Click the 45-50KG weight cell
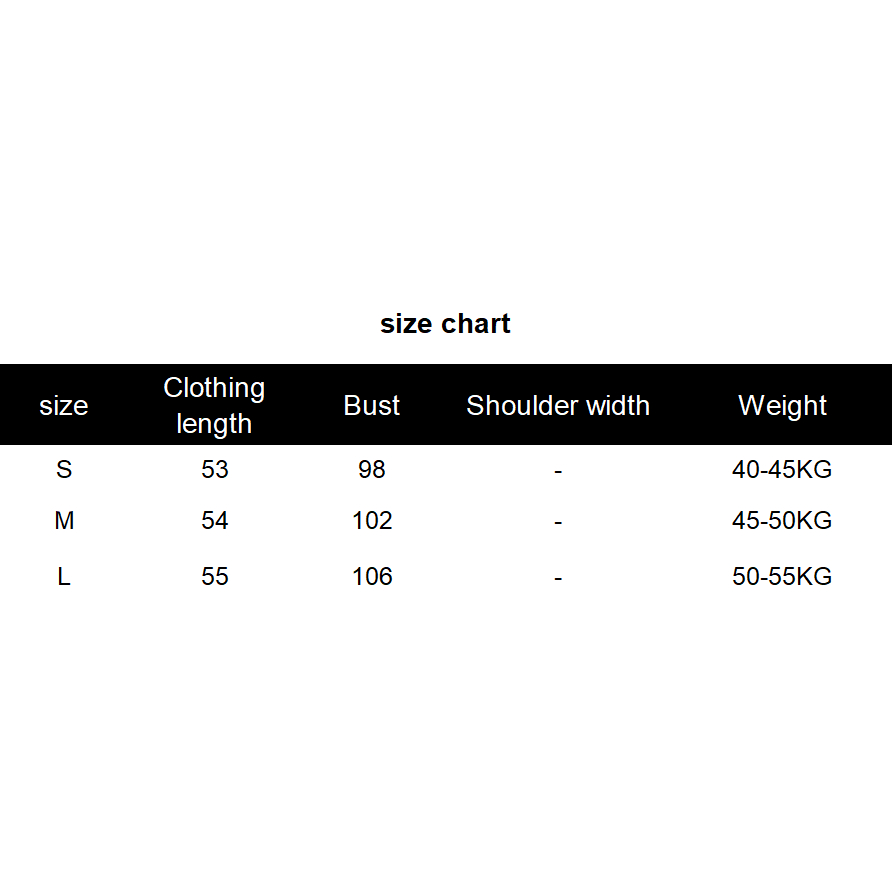892x892 pixels. (782, 521)
